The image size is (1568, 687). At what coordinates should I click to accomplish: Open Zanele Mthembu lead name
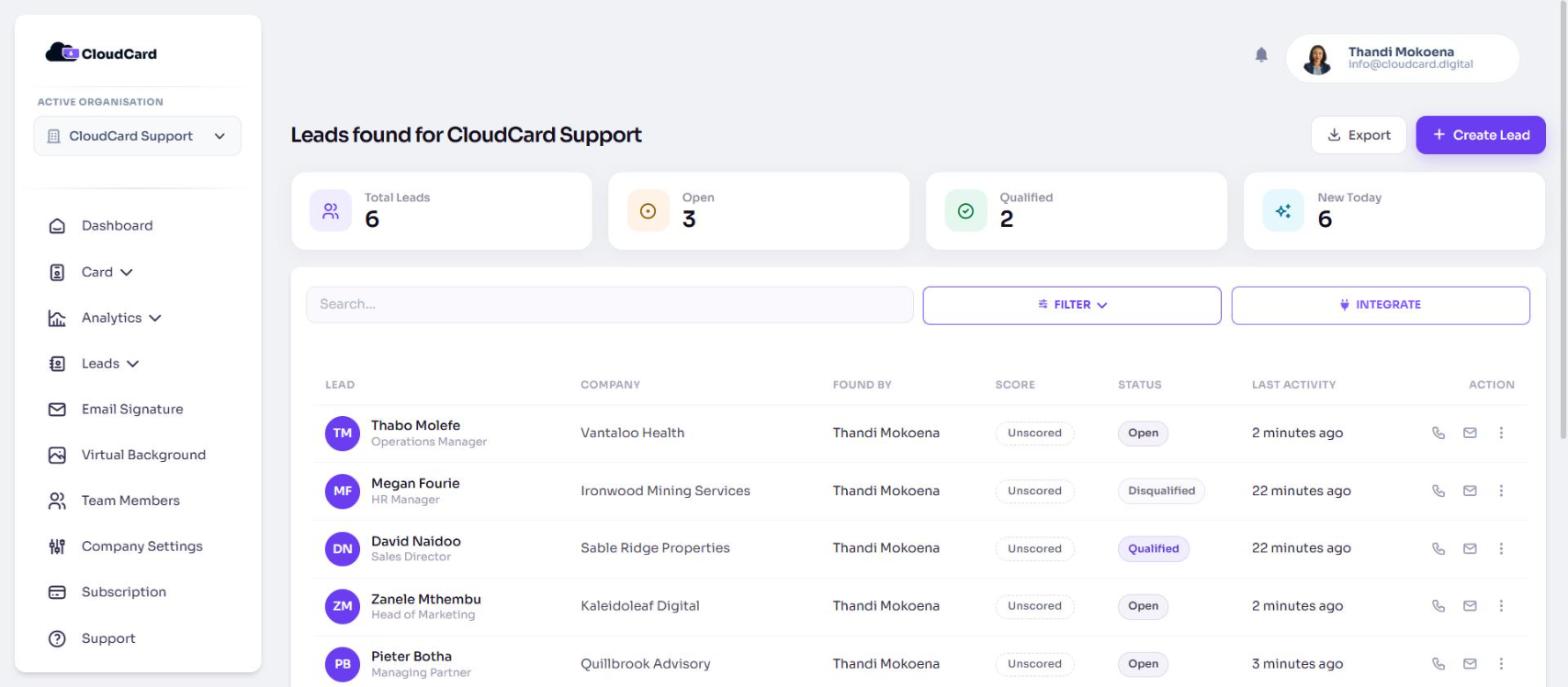coord(426,599)
